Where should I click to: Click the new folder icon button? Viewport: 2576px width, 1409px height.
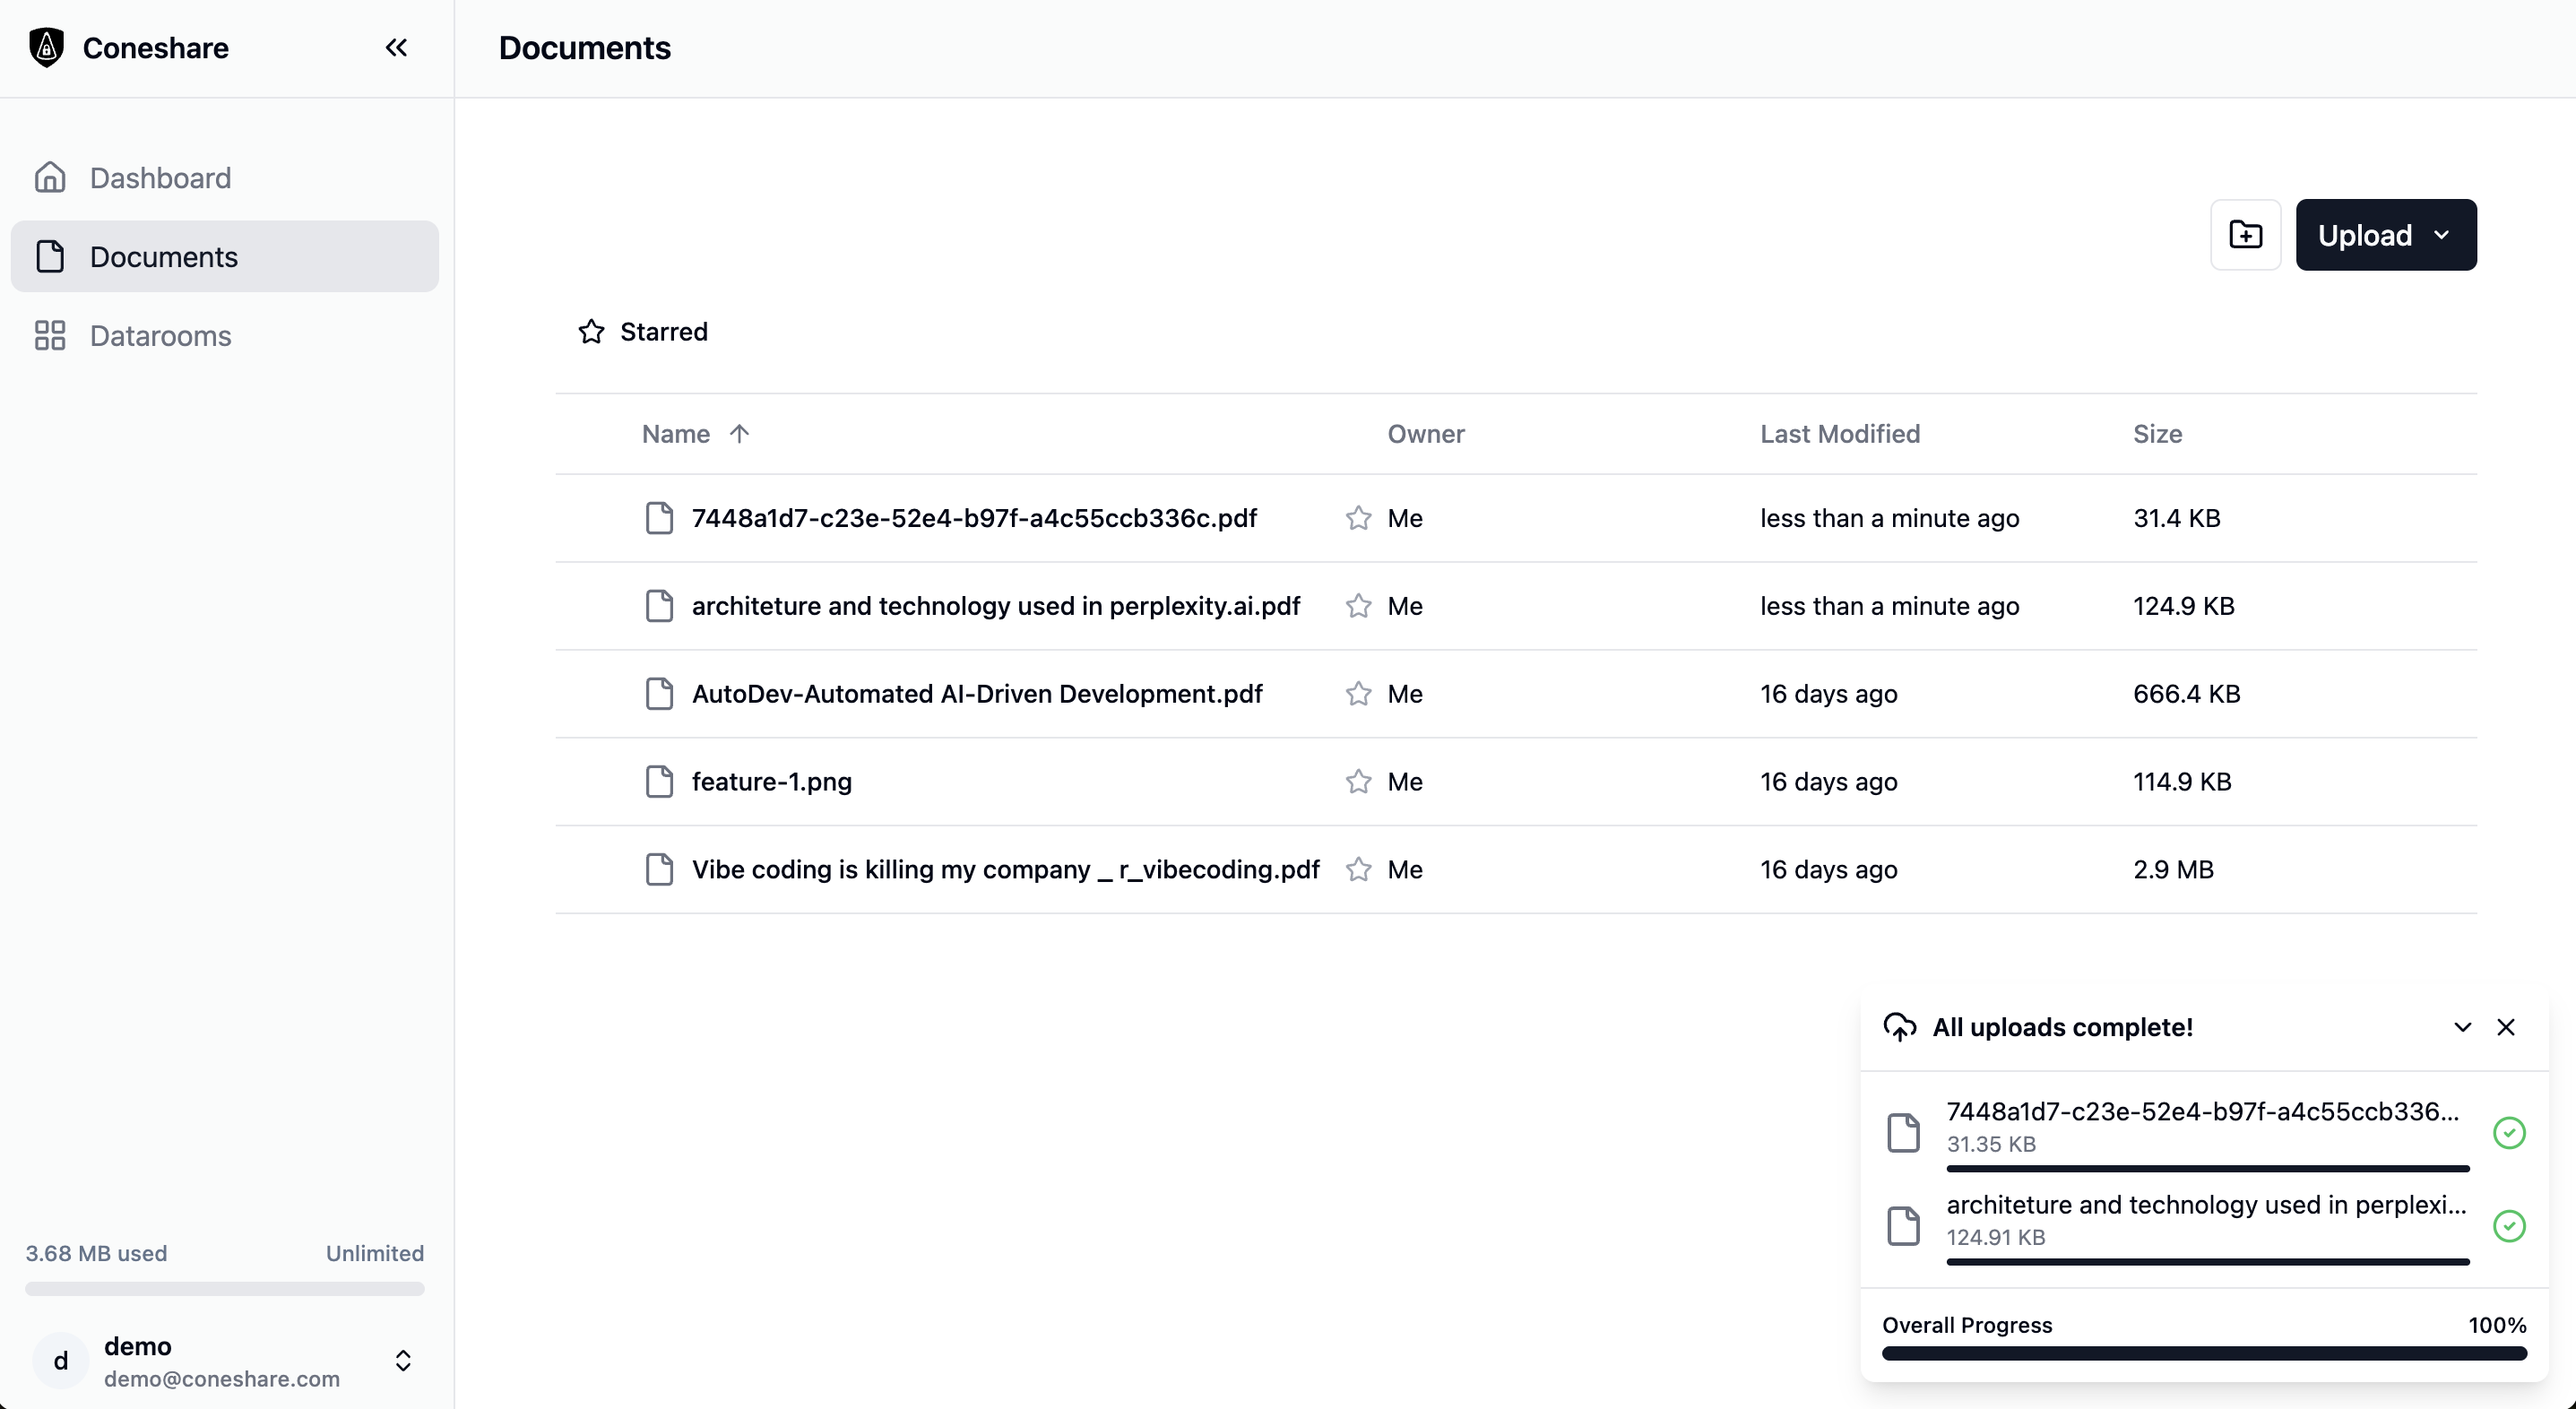point(2245,235)
